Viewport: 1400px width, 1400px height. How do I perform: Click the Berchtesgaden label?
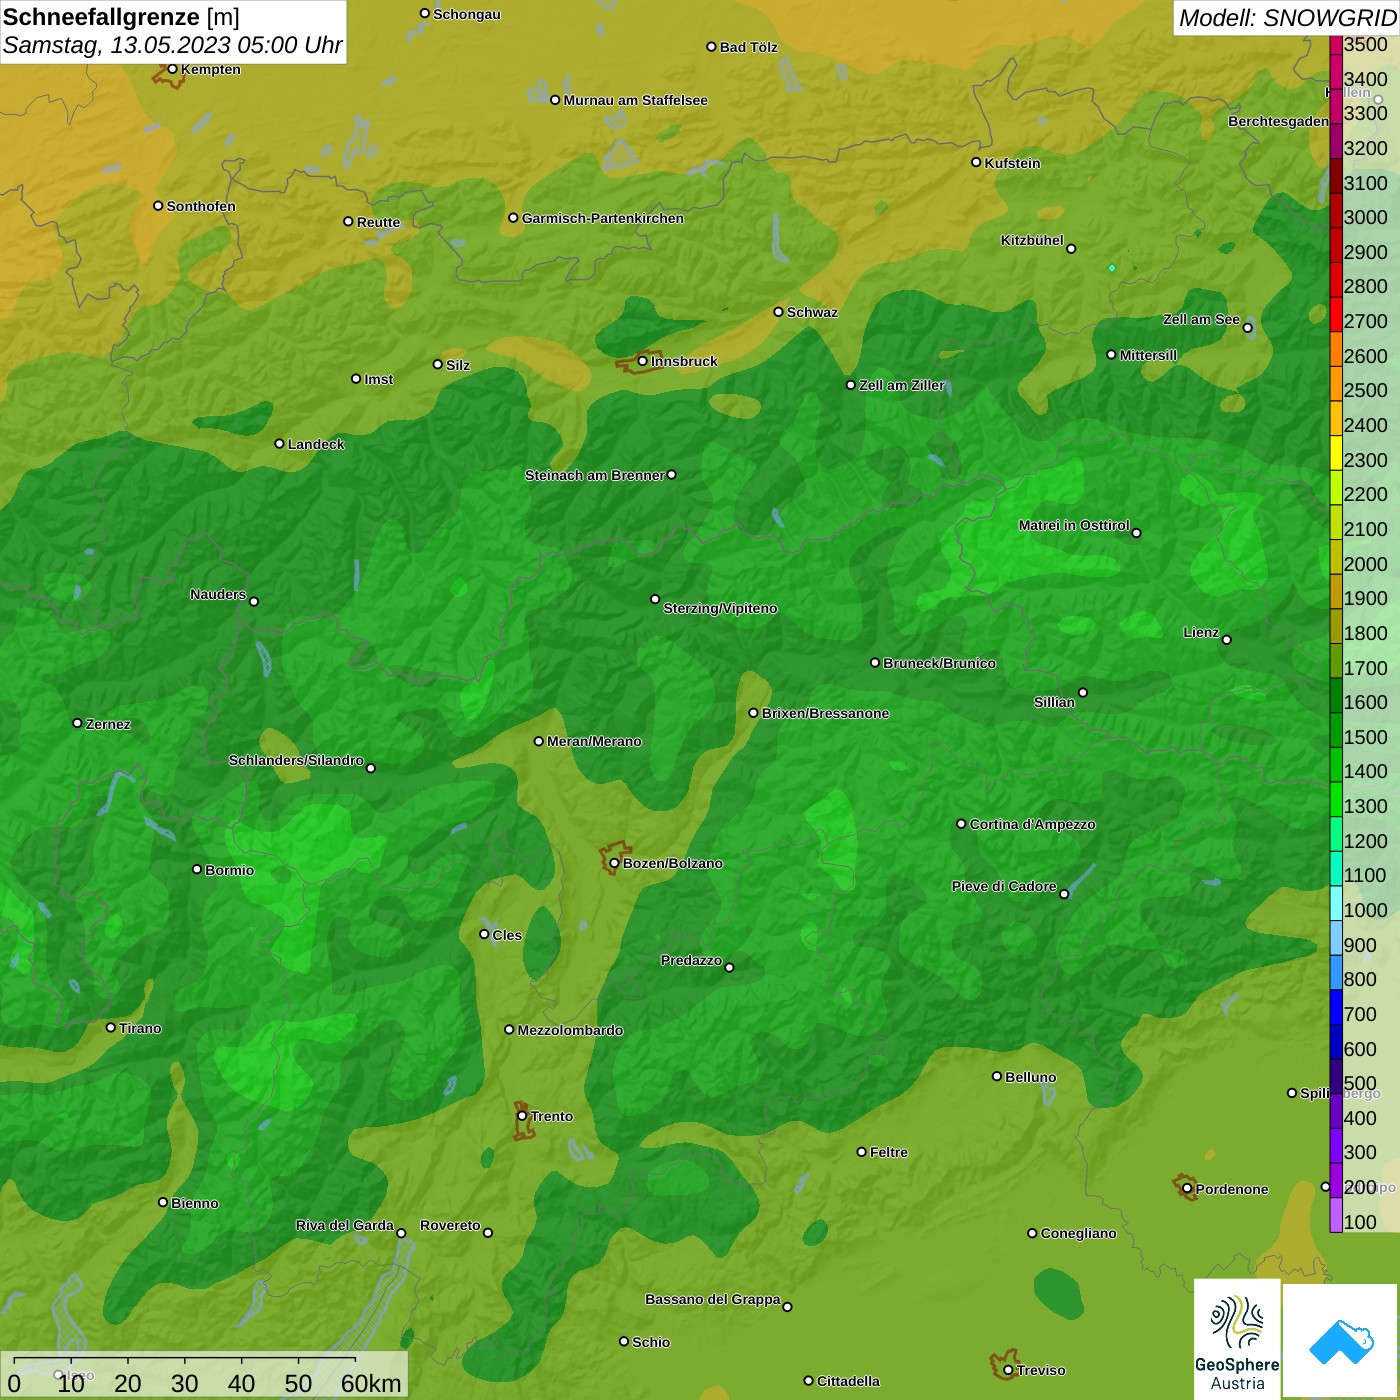point(1278,121)
